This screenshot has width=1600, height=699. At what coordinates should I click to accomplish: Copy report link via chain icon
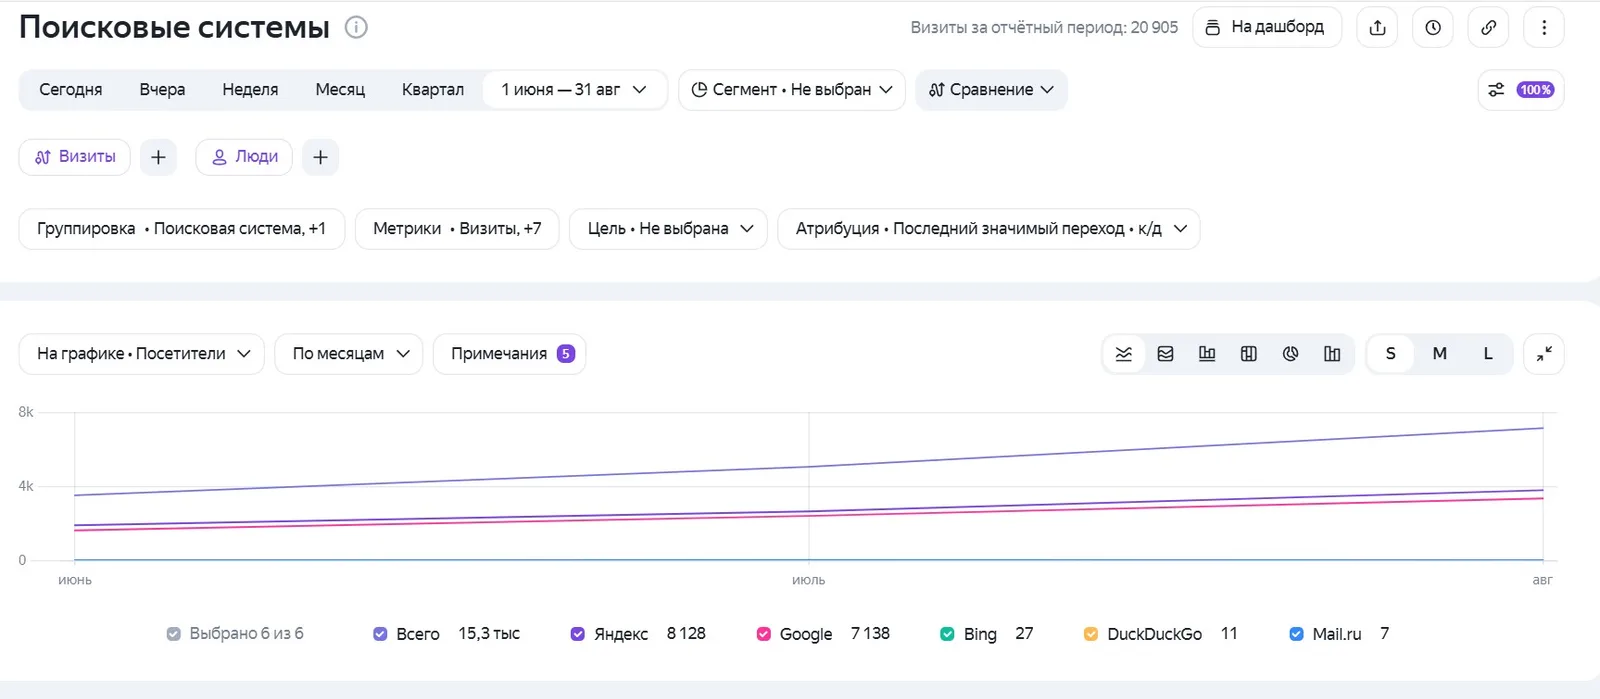(1488, 28)
